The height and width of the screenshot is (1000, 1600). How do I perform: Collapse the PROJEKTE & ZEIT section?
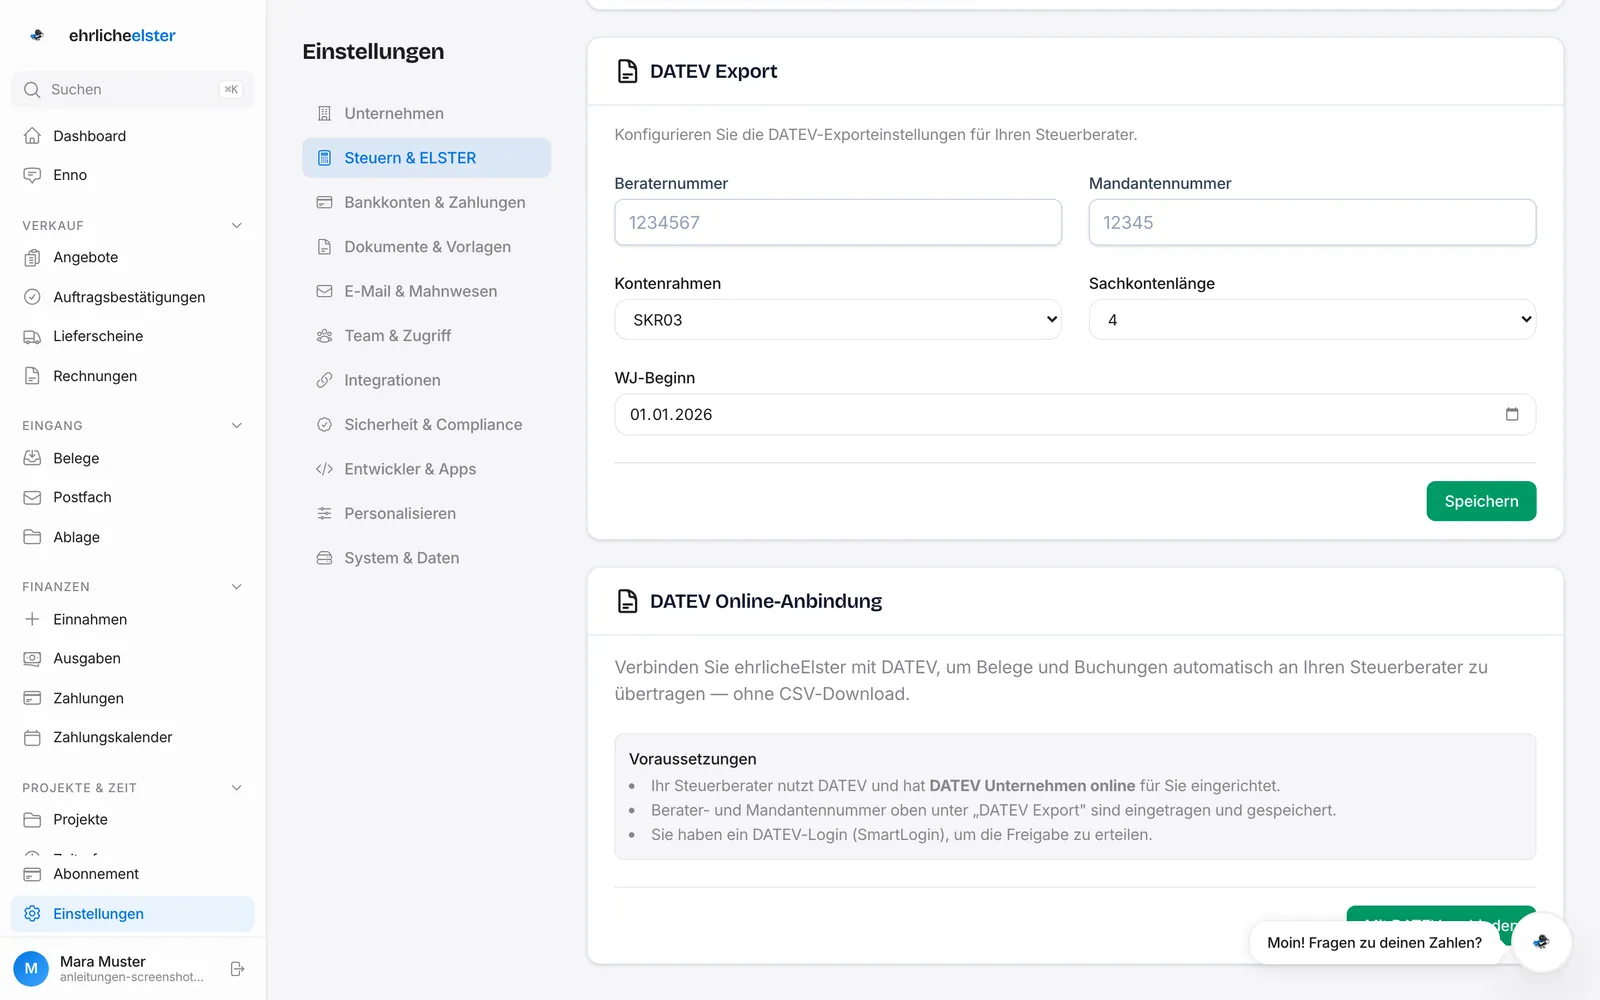(237, 788)
